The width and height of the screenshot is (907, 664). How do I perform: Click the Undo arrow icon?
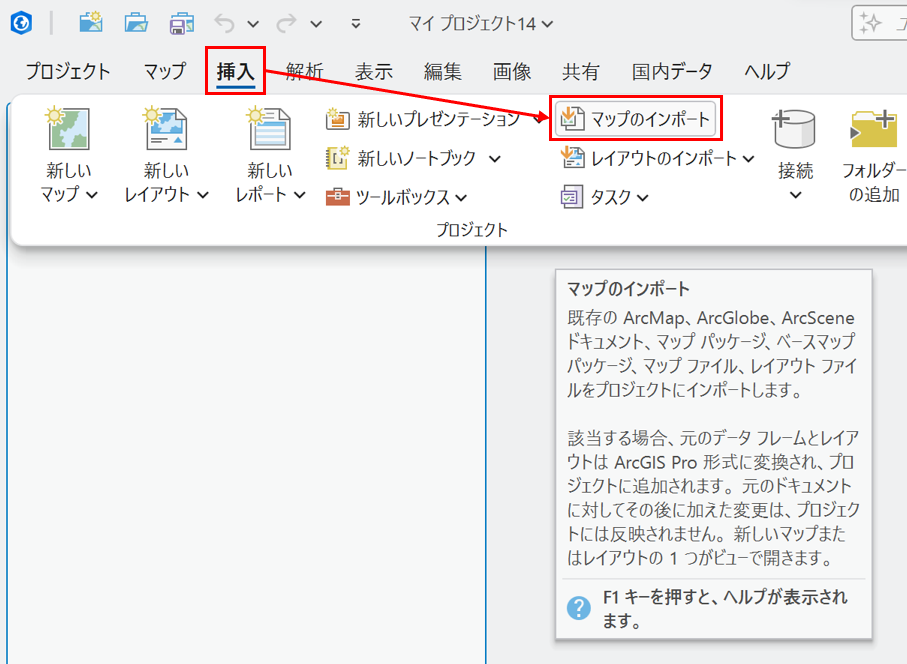pos(224,24)
